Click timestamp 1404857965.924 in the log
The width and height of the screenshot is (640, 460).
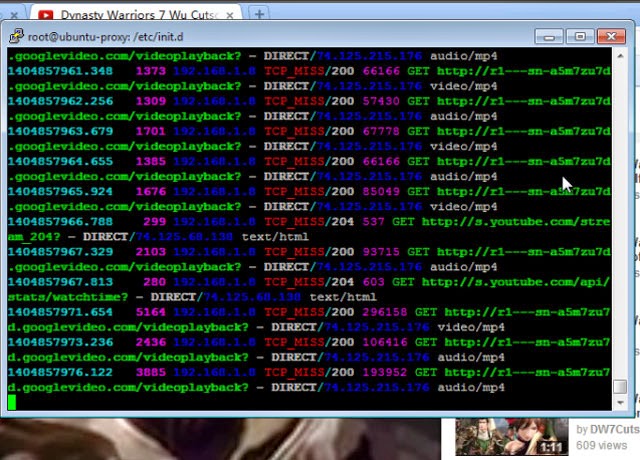(60, 191)
